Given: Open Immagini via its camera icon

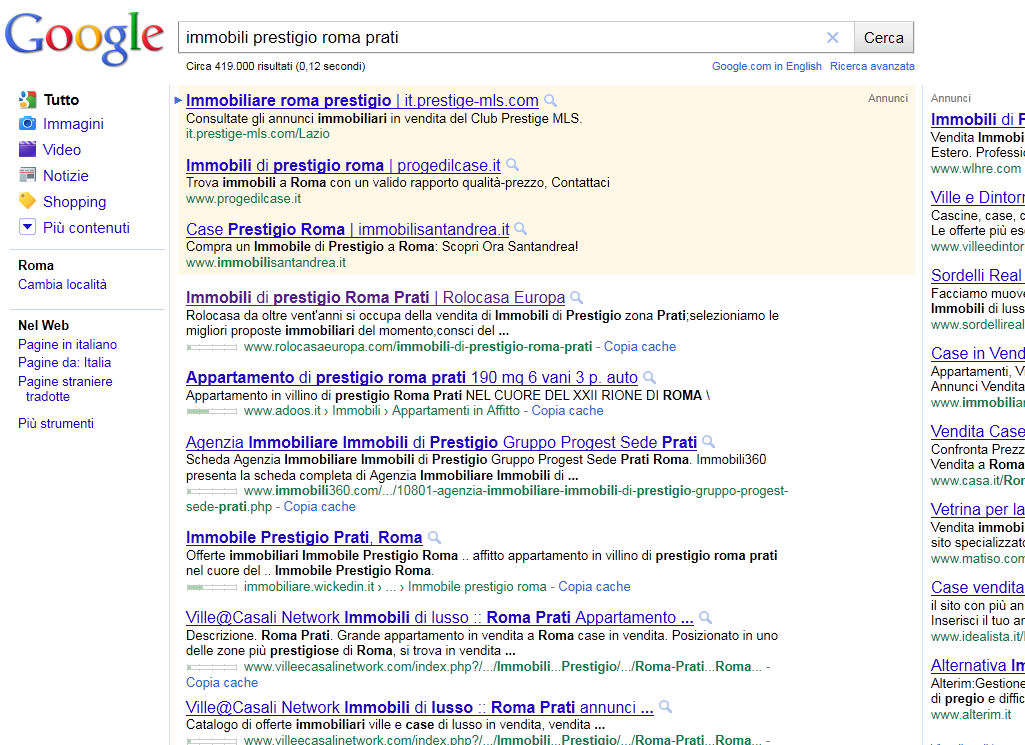Looking at the screenshot, I should pos(27,124).
